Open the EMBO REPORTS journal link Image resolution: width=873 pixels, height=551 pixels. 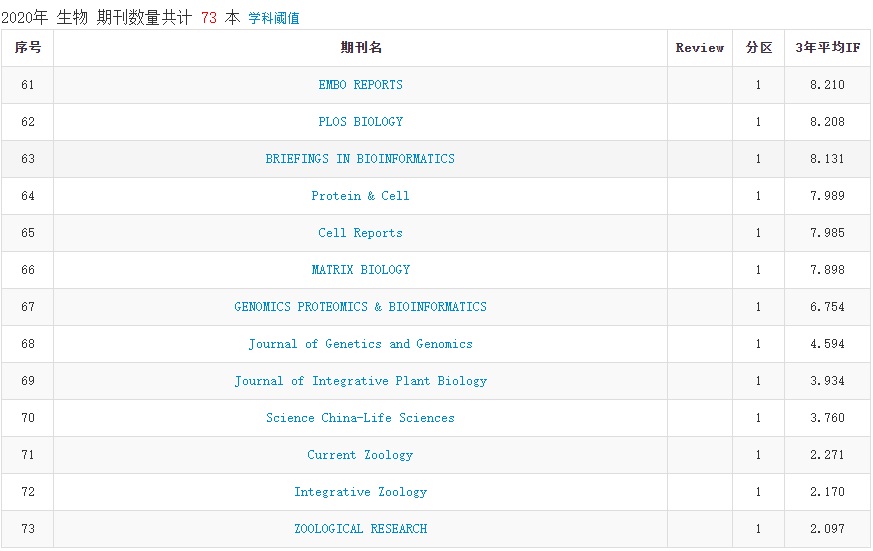point(360,85)
